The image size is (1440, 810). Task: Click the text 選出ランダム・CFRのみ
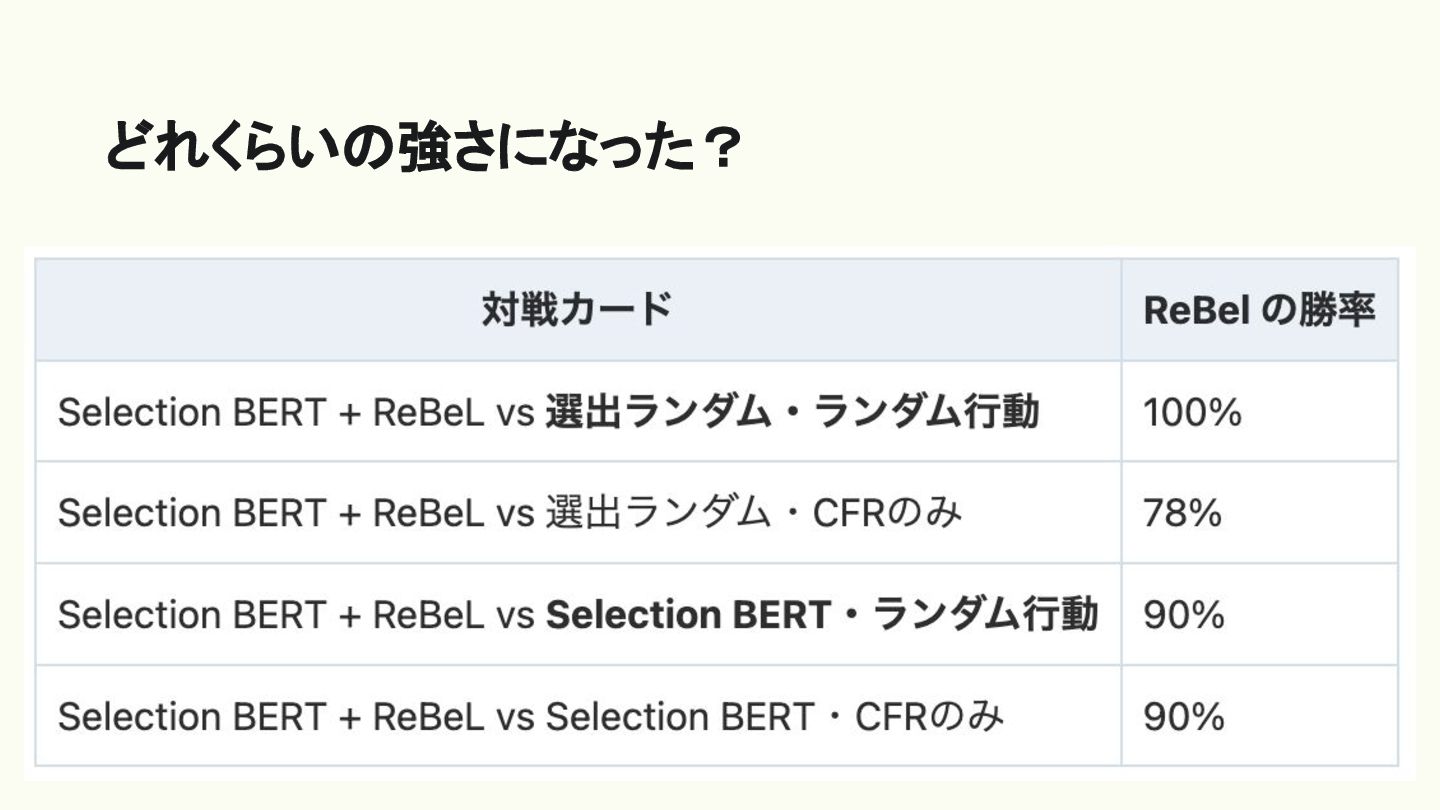pyautogui.click(x=754, y=513)
